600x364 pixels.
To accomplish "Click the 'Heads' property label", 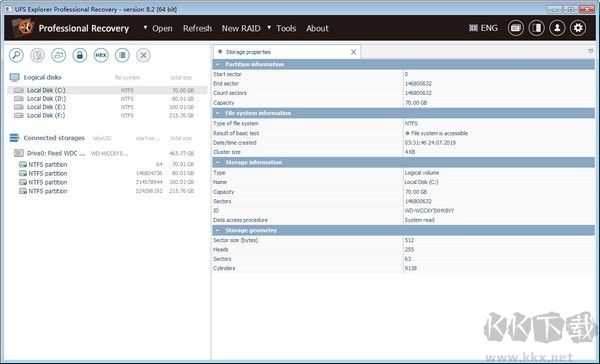I will [x=221, y=250].
